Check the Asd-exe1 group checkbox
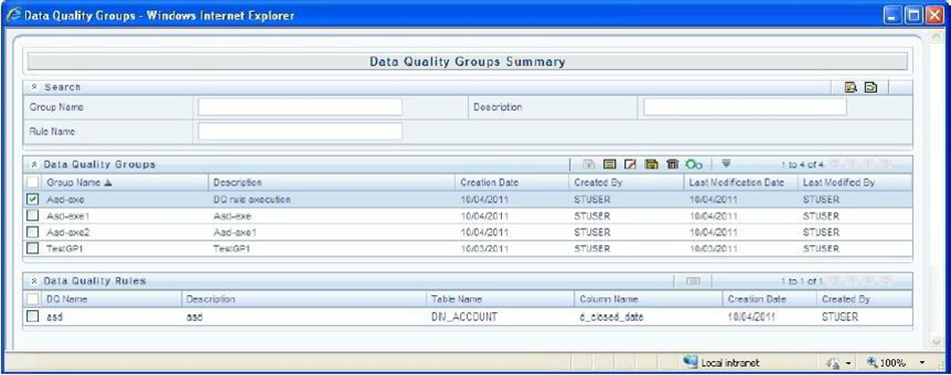 tap(33, 215)
